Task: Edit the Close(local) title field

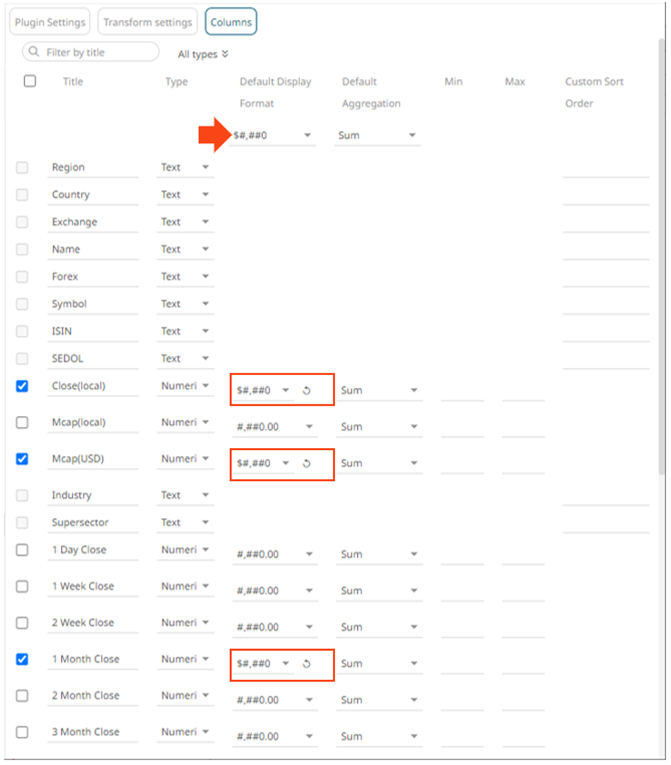Action: tap(93, 386)
